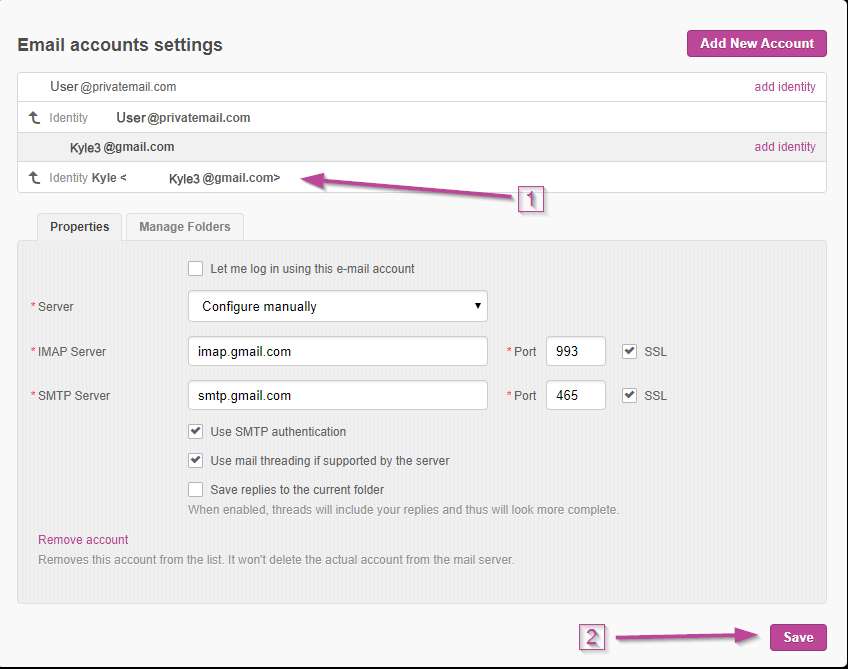
Task: Click 'add identity' for User@privatemail.com
Action: (x=784, y=87)
